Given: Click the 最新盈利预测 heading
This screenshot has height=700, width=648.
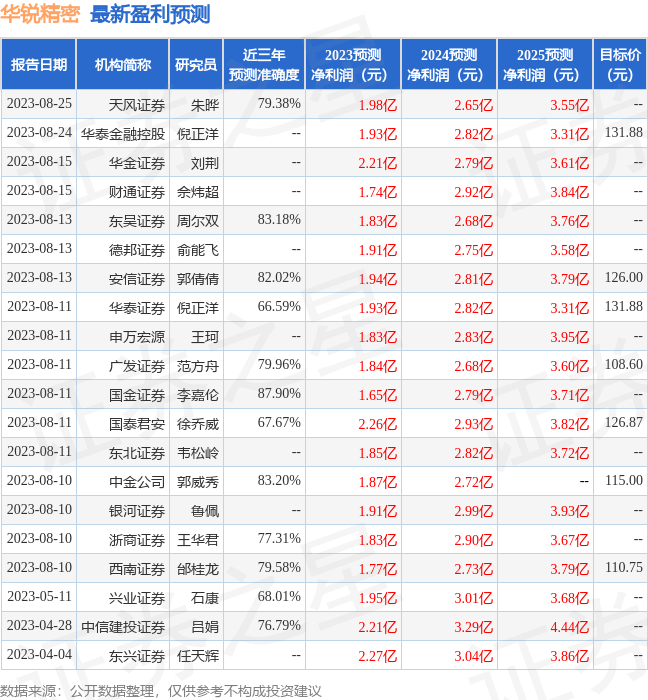Looking at the screenshot, I should 150,14.
